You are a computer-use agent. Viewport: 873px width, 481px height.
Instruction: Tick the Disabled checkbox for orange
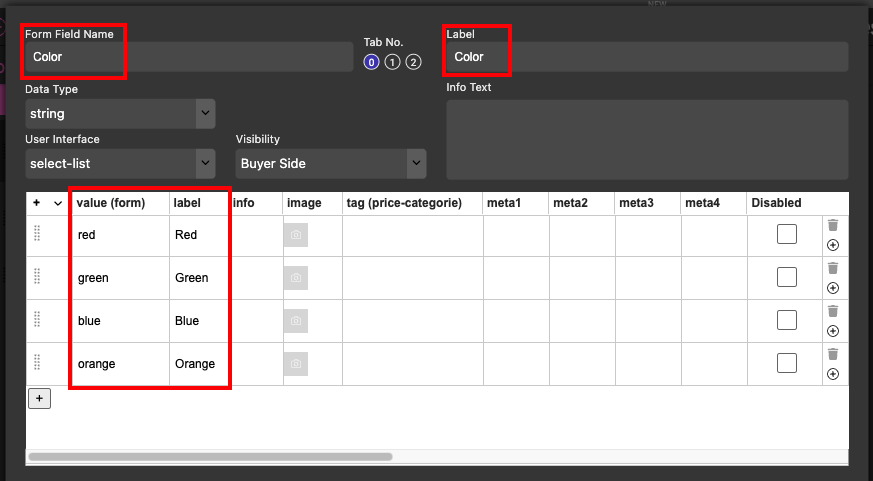pyautogui.click(x=787, y=363)
